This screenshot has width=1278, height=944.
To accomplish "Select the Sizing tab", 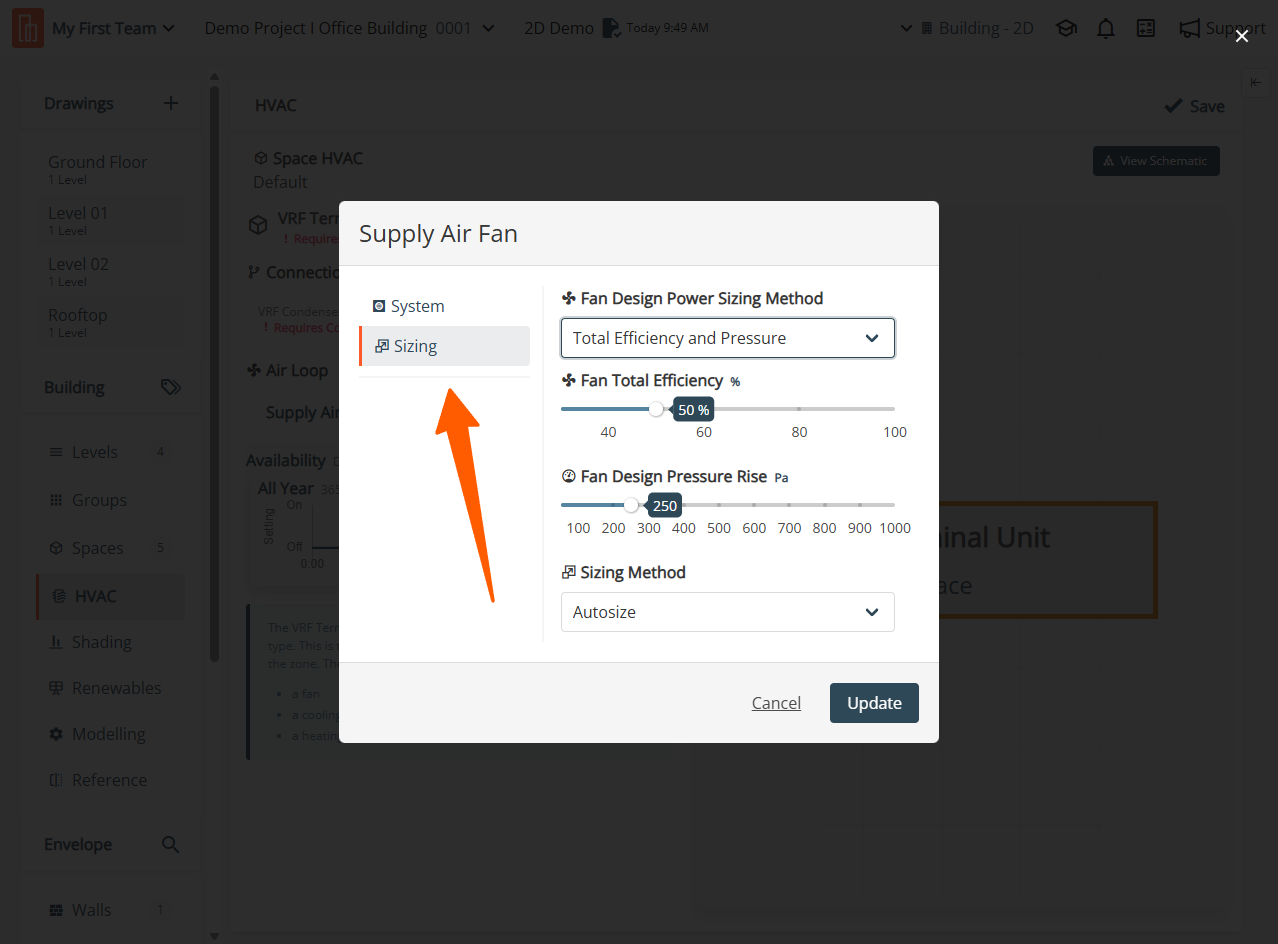I will 444,346.
